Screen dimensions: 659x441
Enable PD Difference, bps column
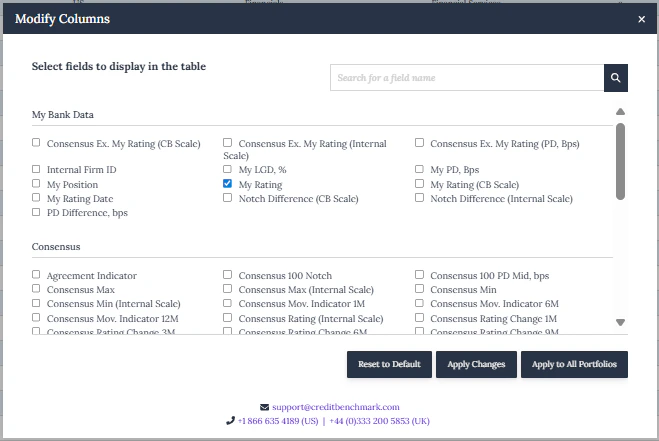(x=36, y=212)
